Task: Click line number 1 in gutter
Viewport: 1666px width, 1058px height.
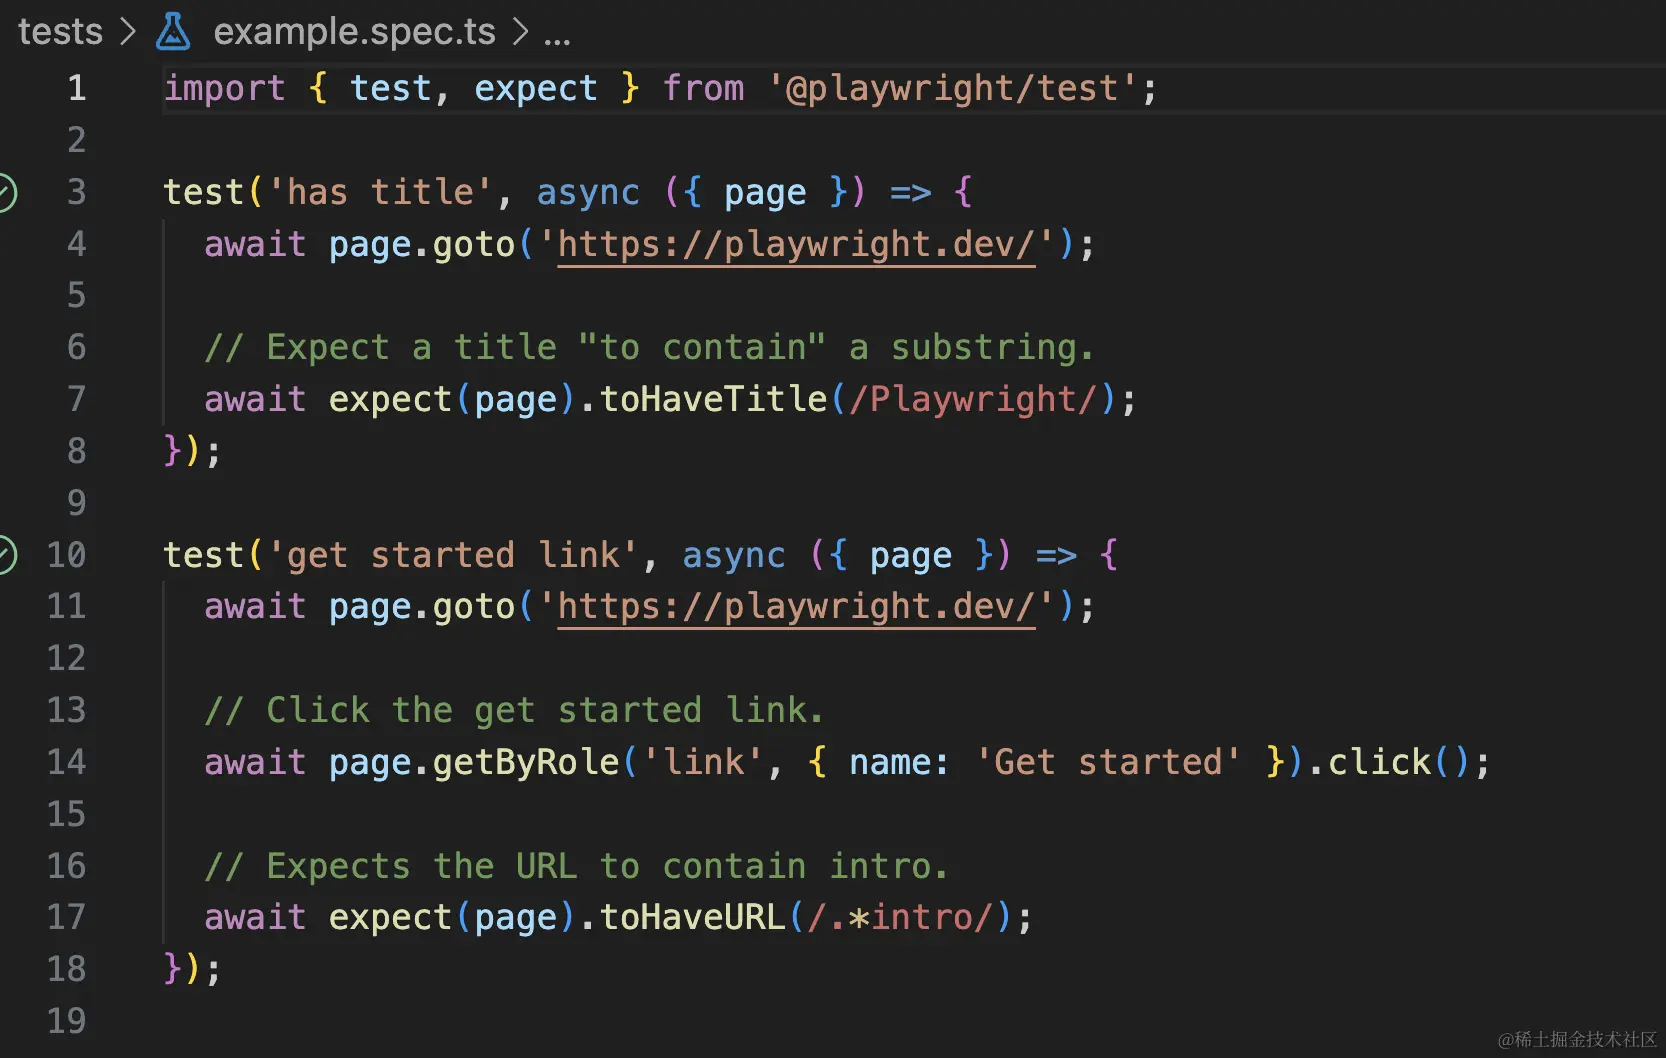Action: pos(77,88)
